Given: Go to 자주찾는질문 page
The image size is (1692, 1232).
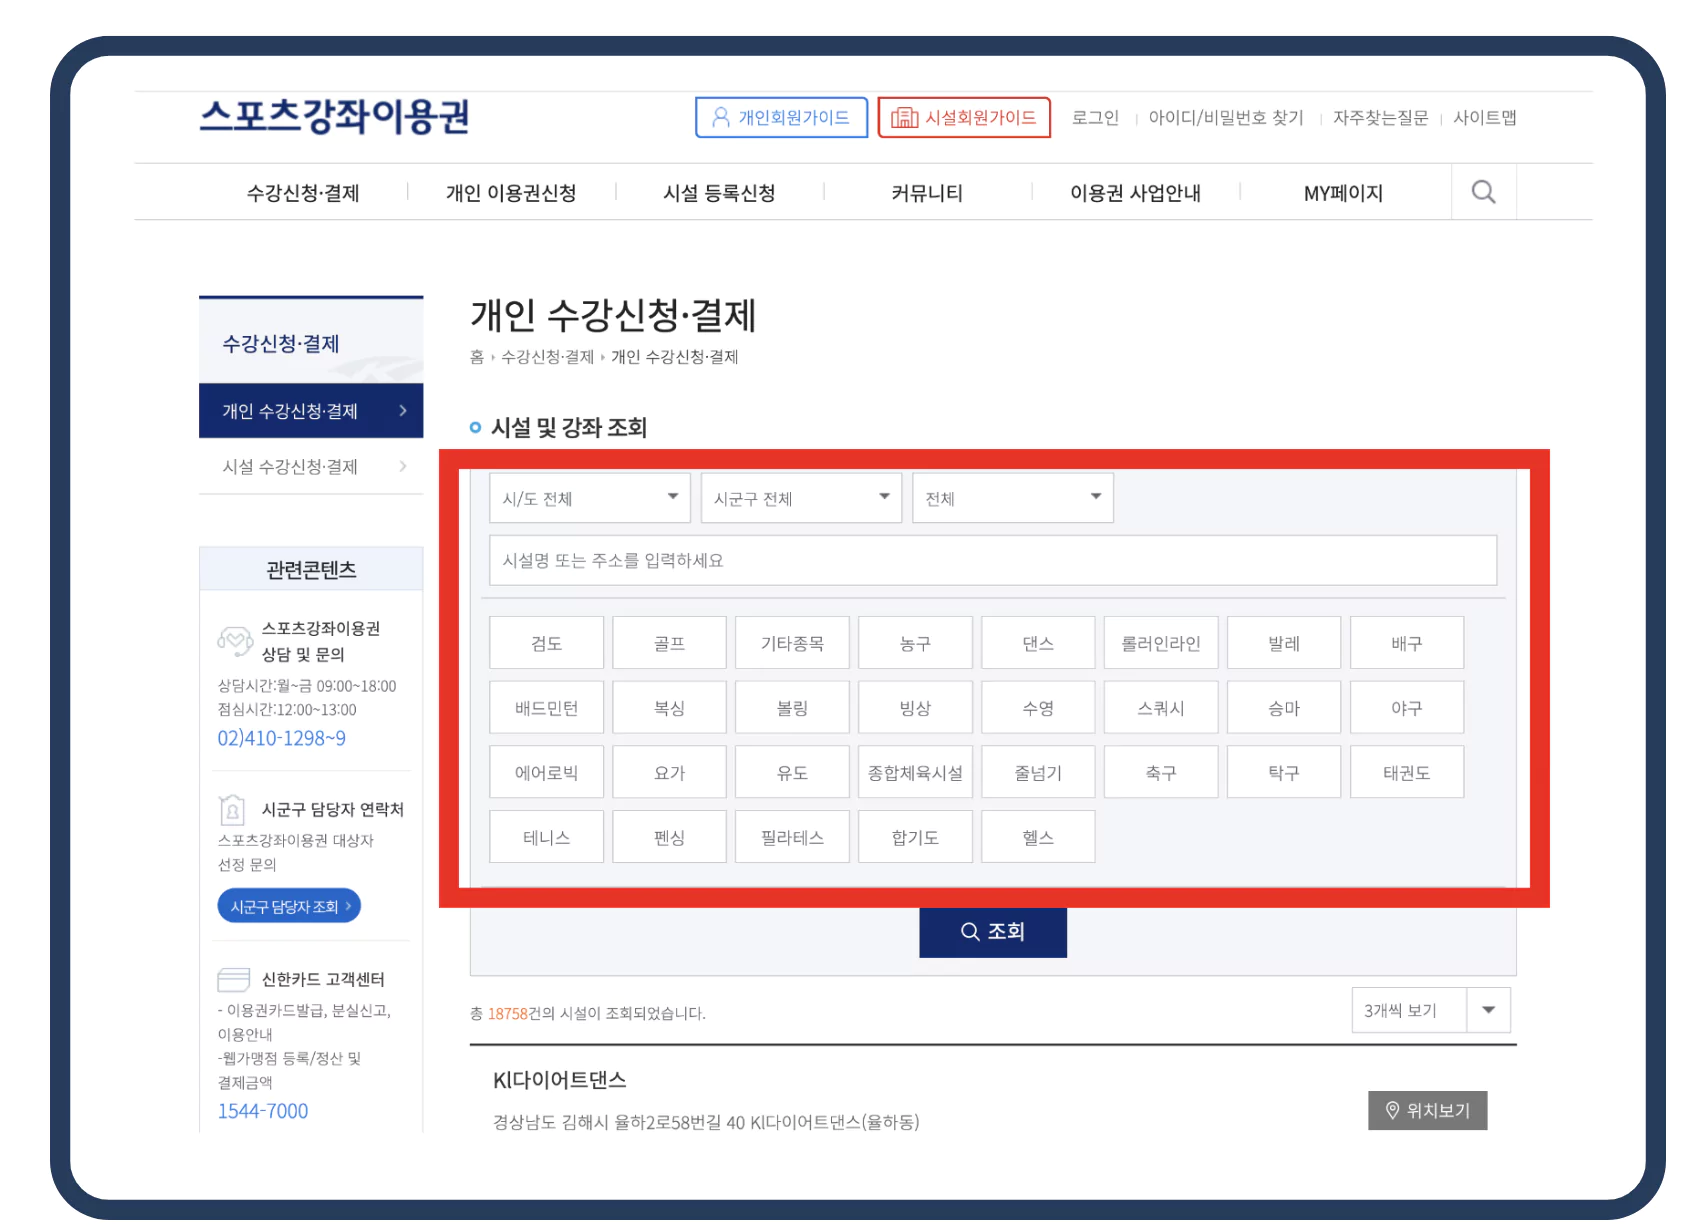Looking at the screenshot, I should tap(1380, 118).
